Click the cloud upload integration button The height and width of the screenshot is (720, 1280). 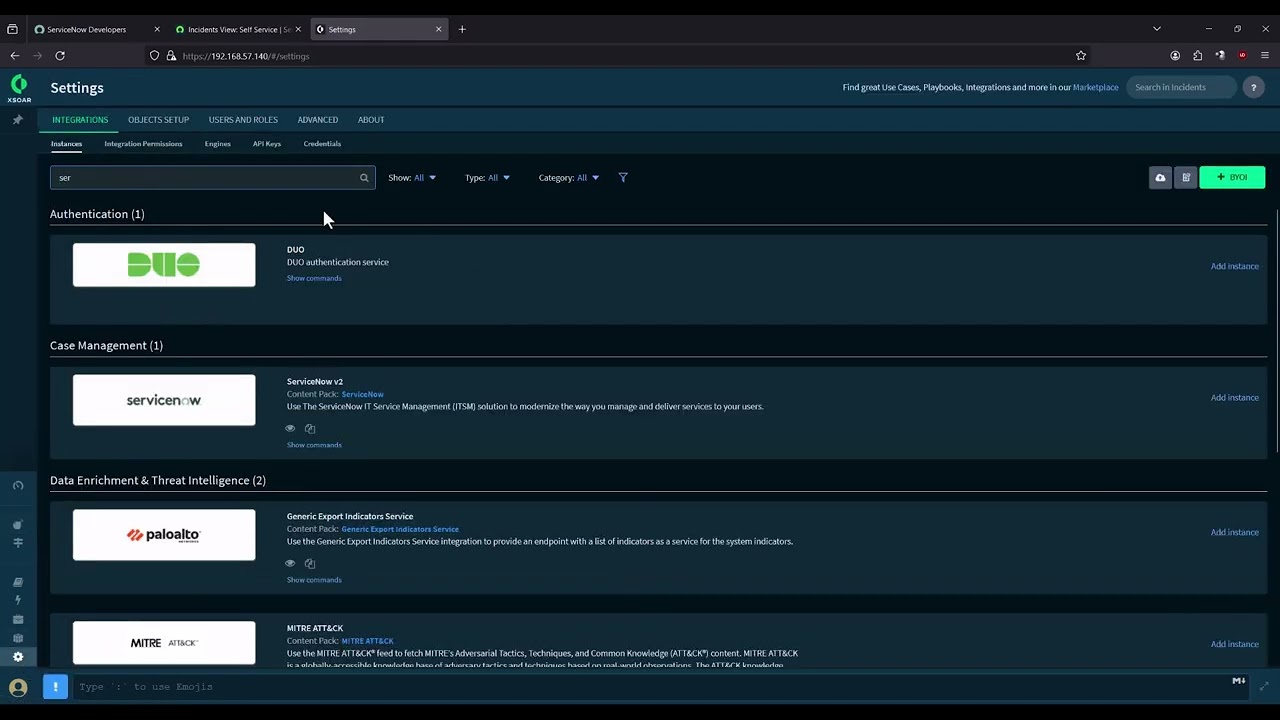[1160, 178]
